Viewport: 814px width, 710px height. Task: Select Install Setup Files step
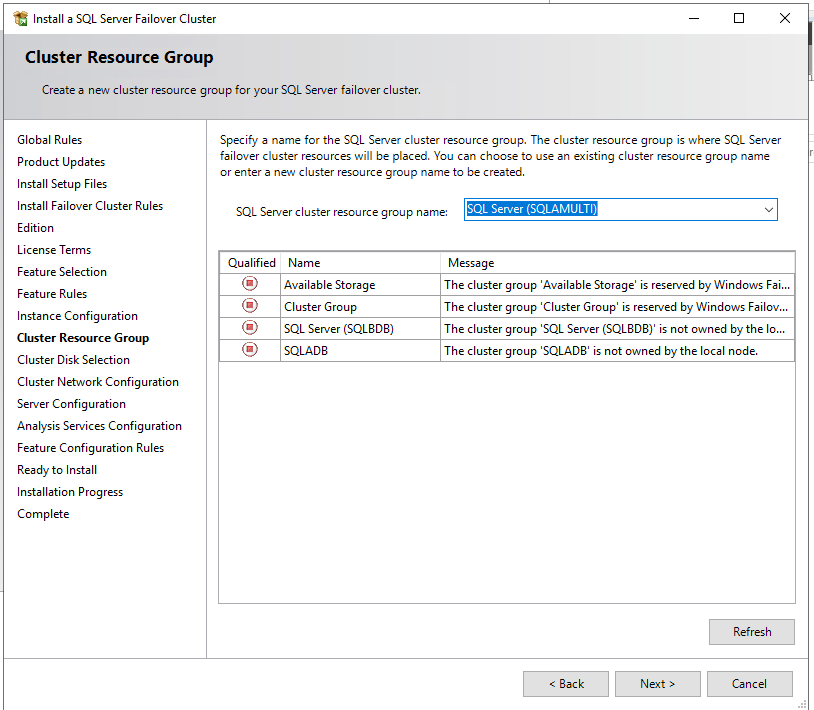tap(62, 184)
